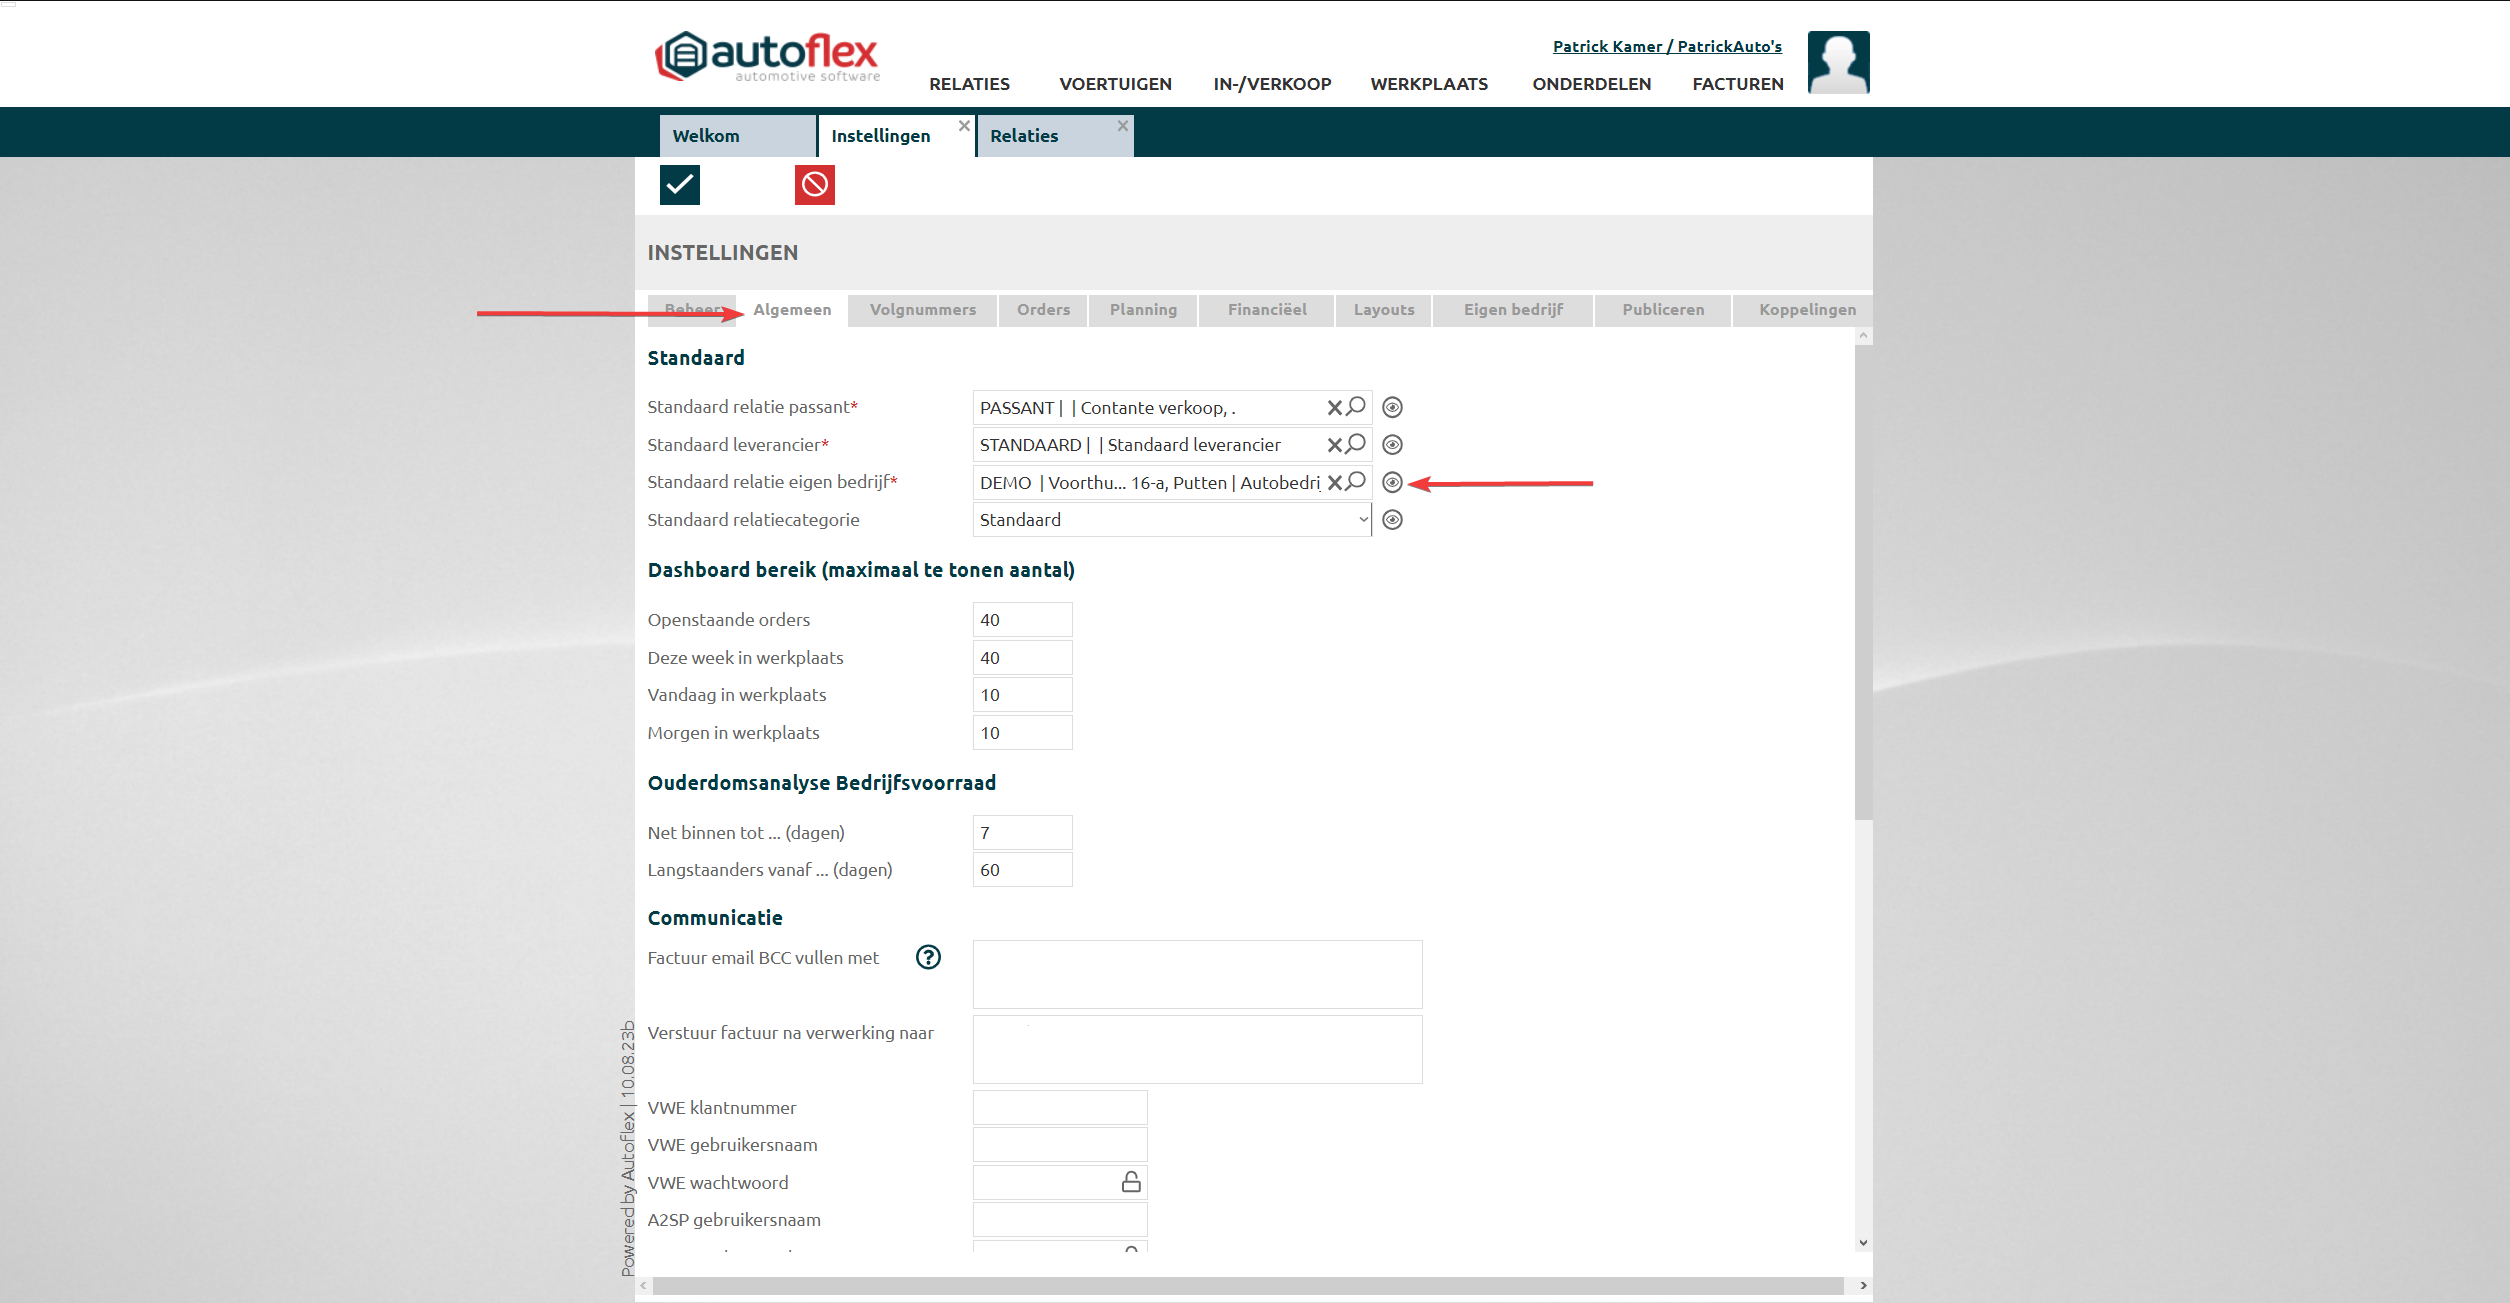
Task: Click the horizontal scrollbar right arrow
Action: (x=1863, y=1286)
